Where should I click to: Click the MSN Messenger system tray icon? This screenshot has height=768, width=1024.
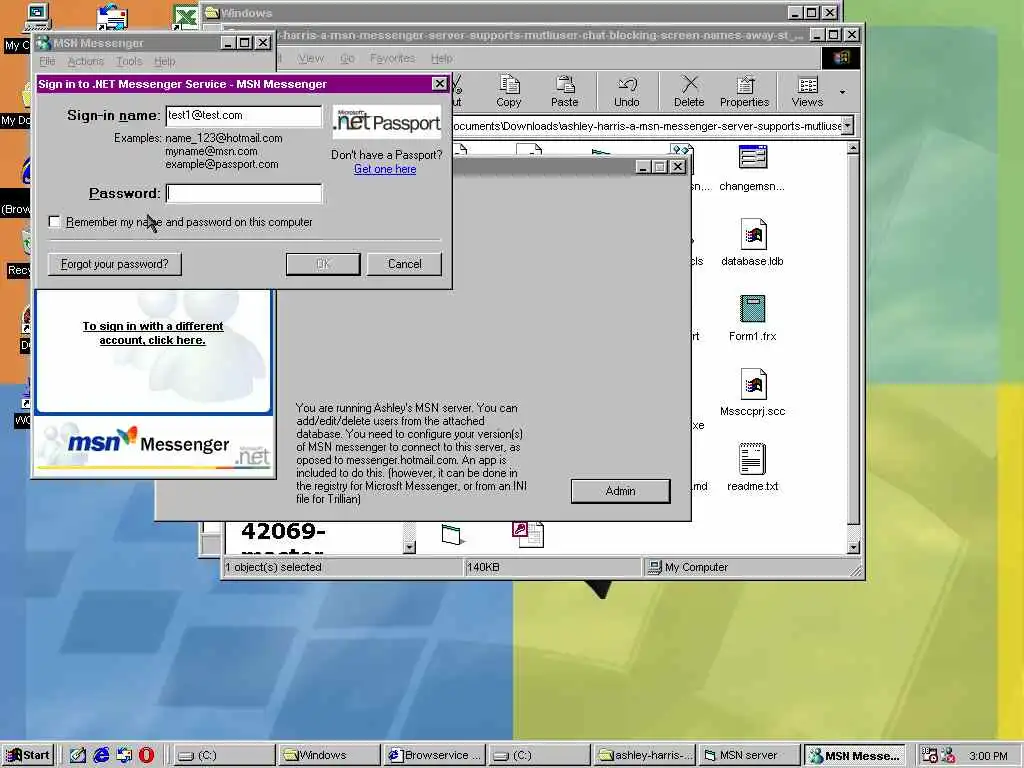click(x=947, y=756)
